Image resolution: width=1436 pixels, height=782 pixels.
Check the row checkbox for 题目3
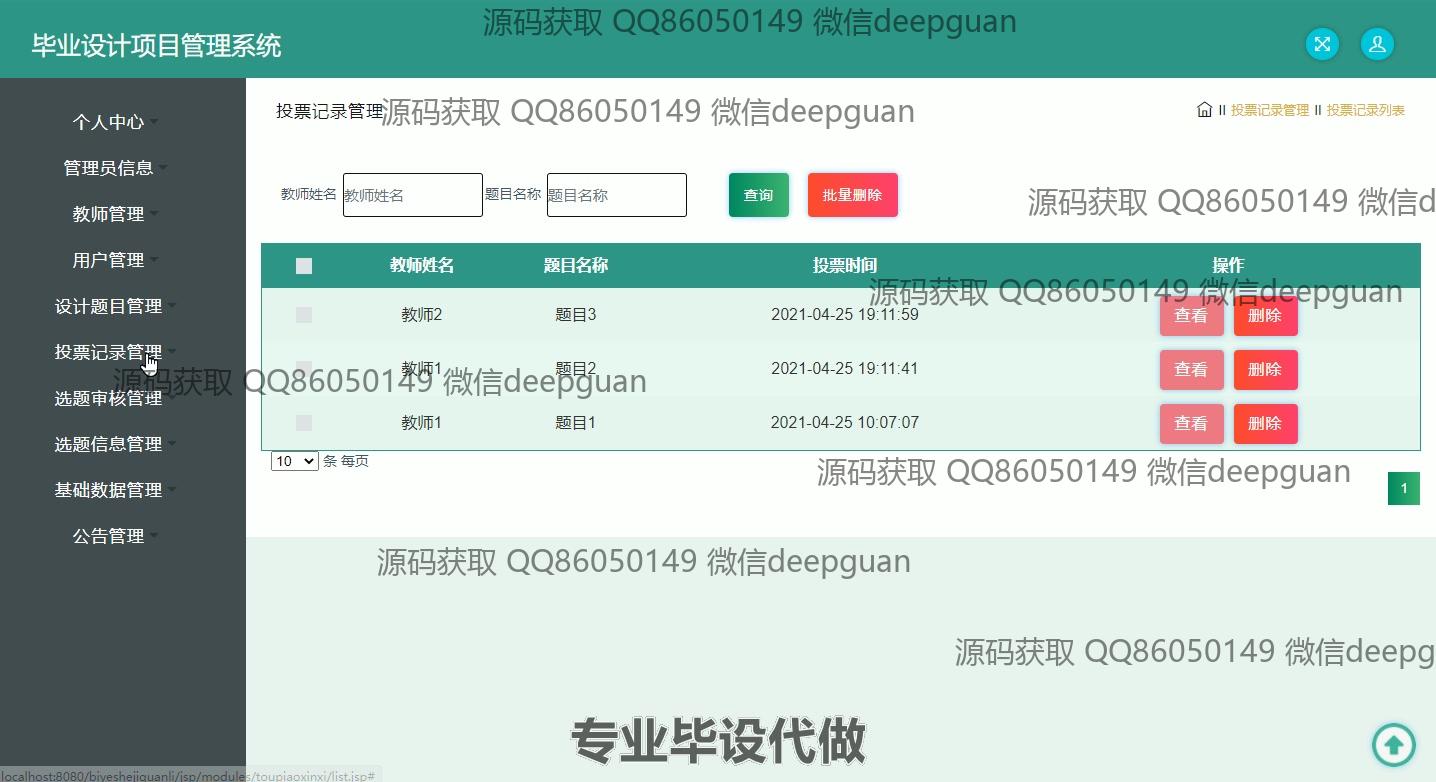point(304,315)
